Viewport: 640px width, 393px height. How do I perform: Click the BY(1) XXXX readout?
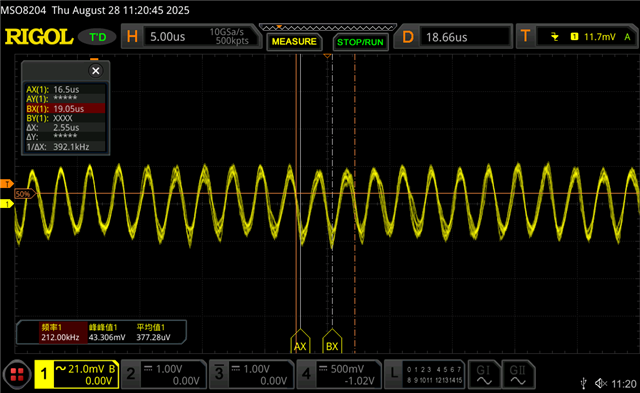point(65,118)
